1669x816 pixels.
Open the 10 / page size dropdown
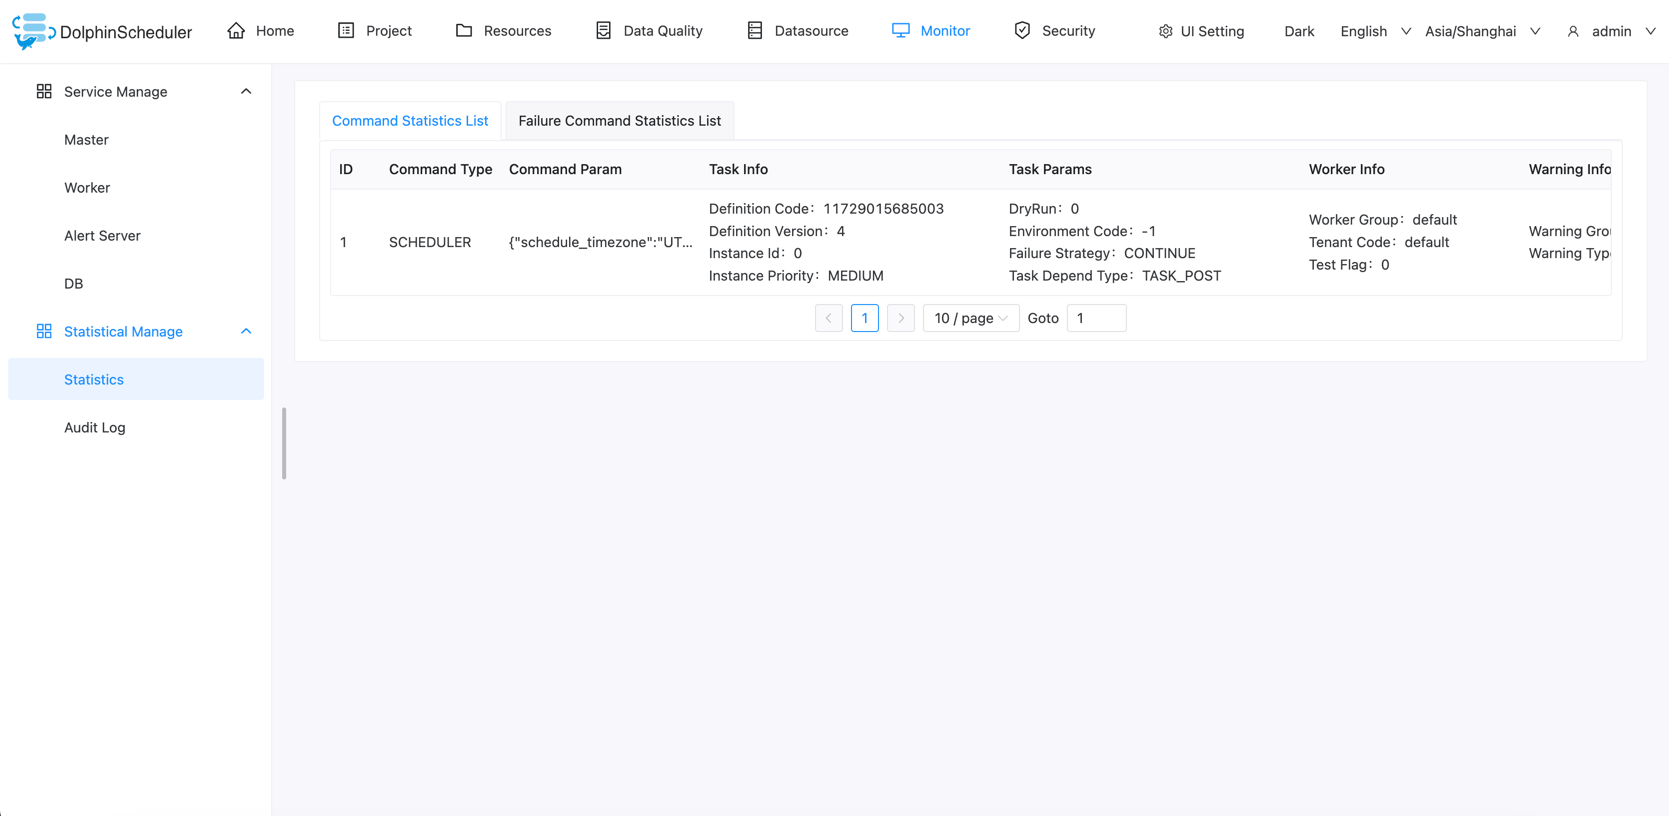970,318
